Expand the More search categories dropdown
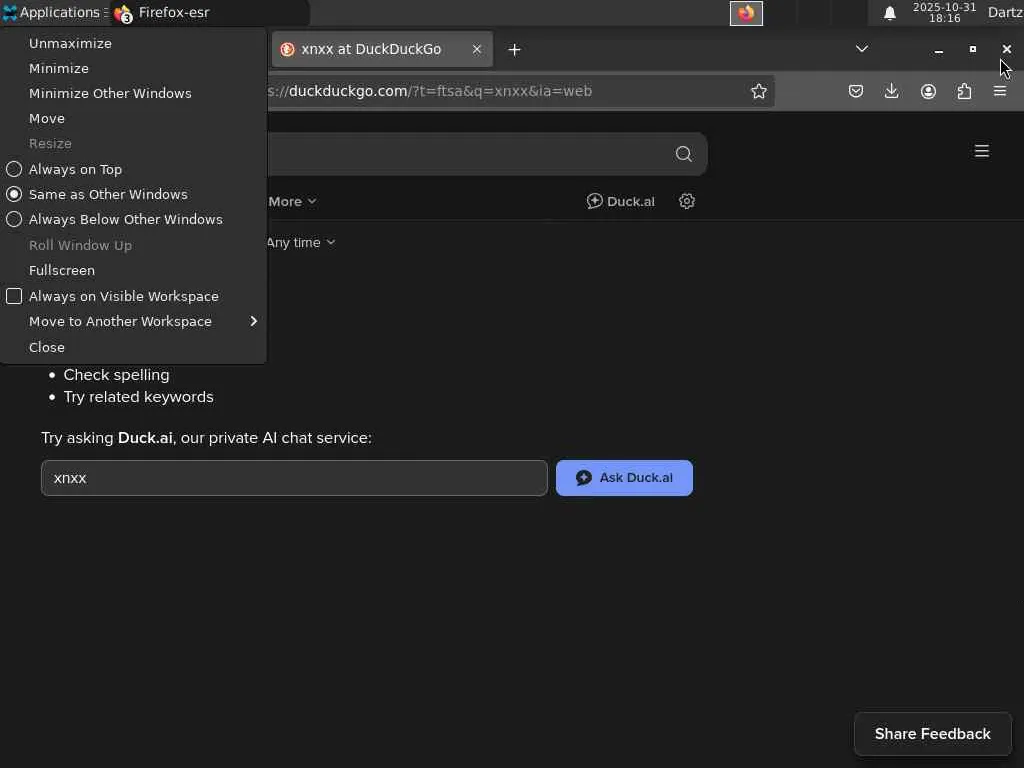Viewport: 1024px width, 768px height. pyautogui.click(x=292, y=202)
